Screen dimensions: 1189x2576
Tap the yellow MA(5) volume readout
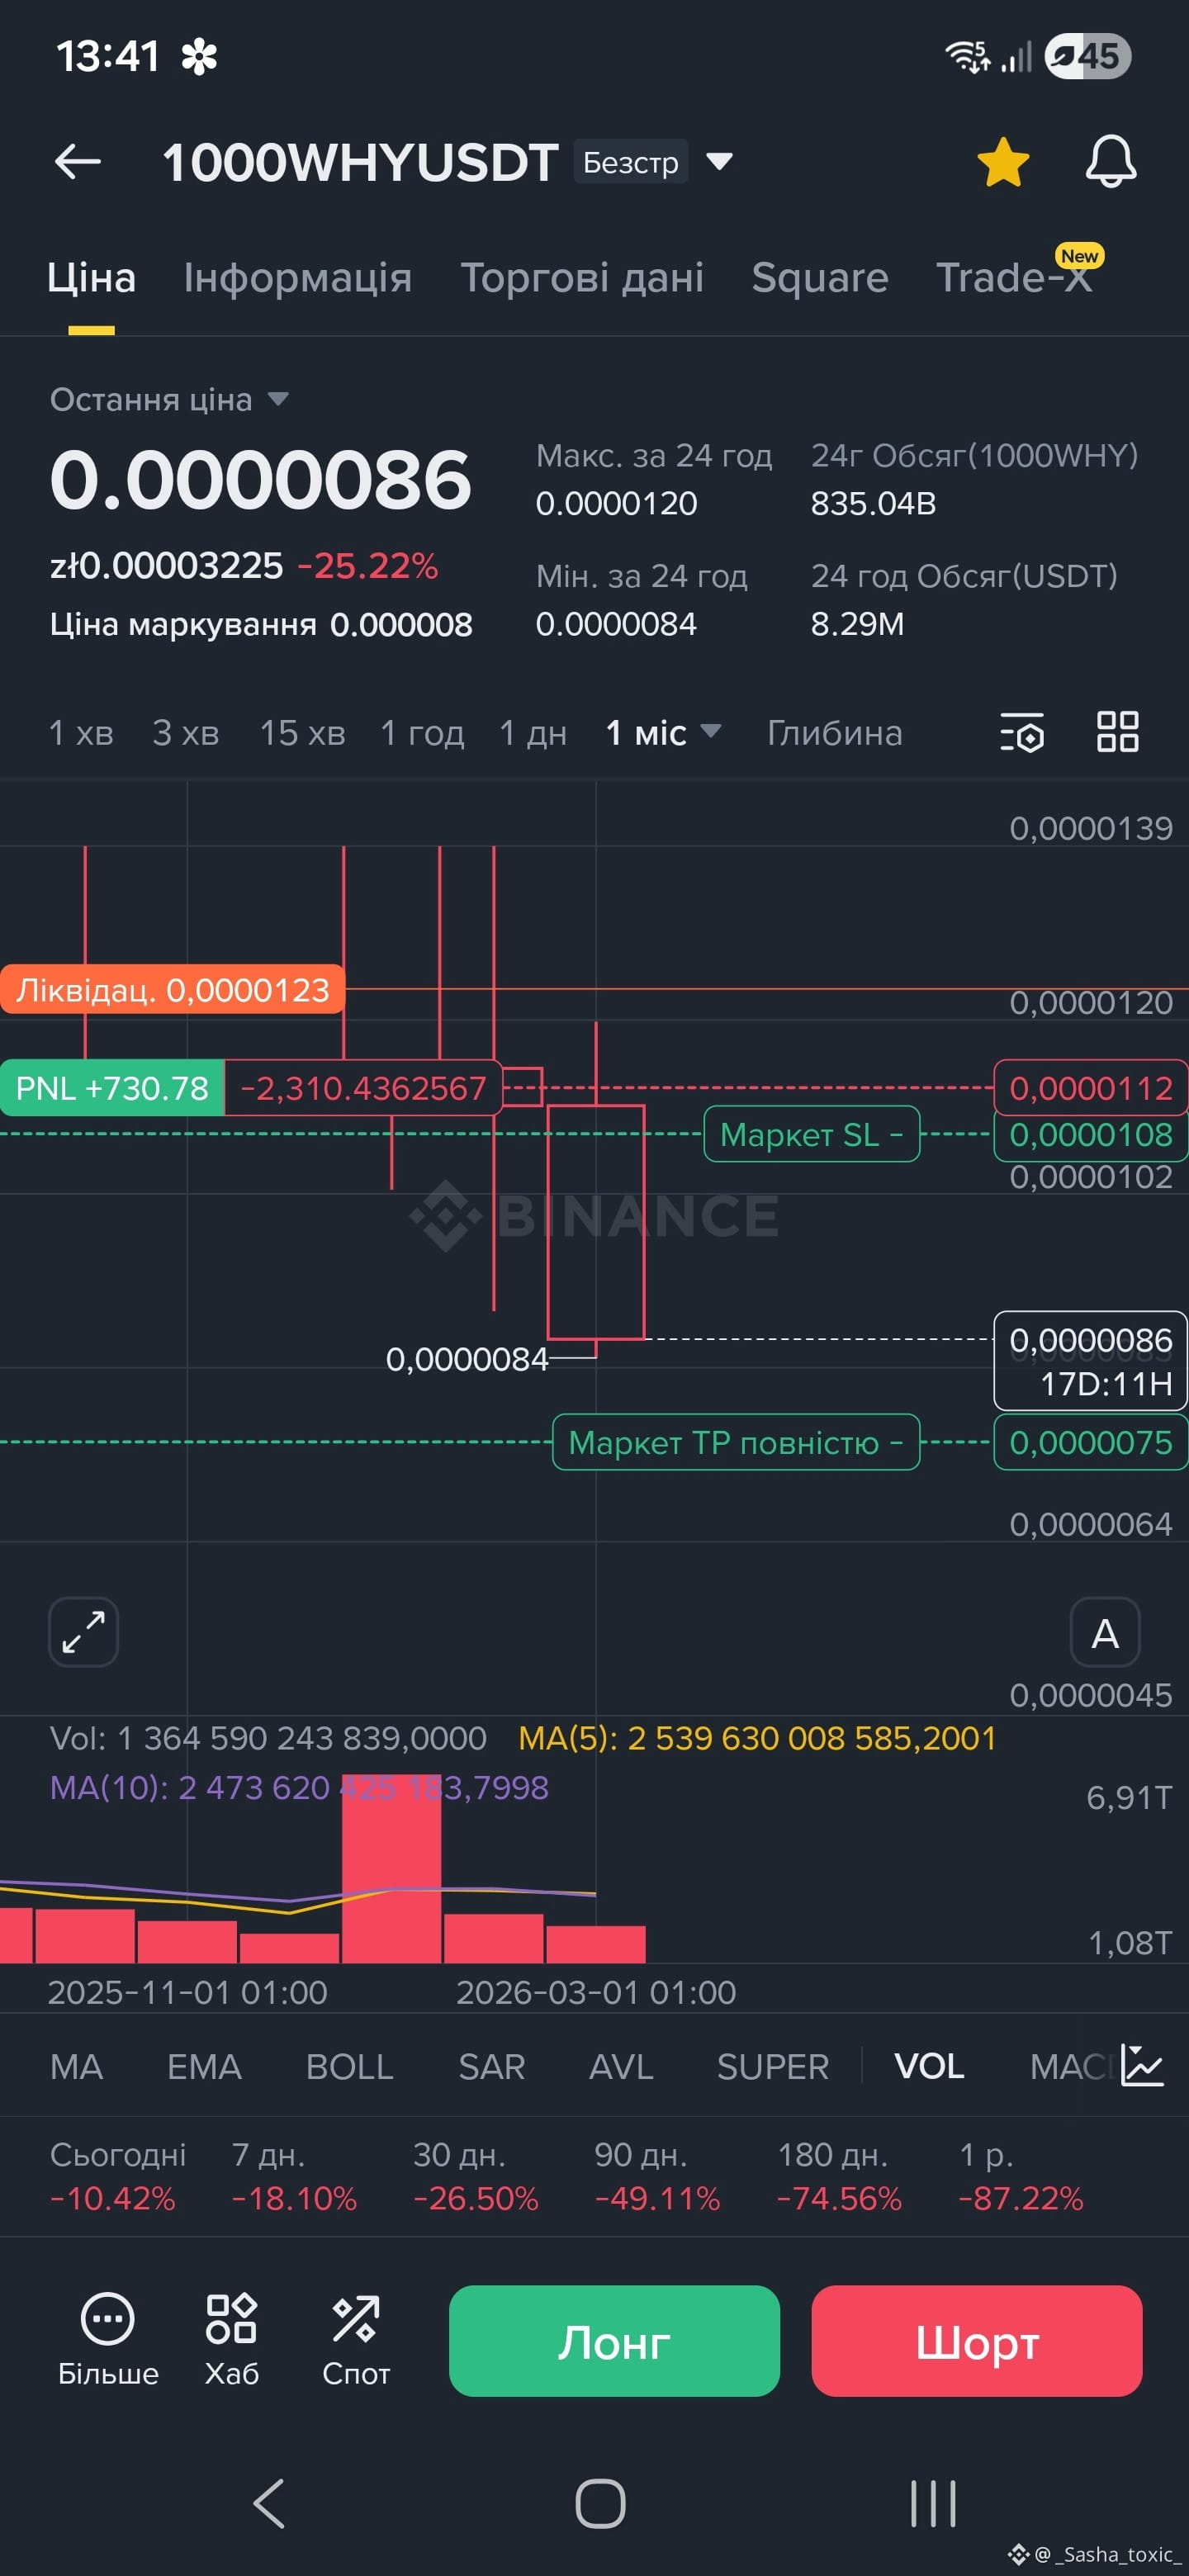[757, 1738]
